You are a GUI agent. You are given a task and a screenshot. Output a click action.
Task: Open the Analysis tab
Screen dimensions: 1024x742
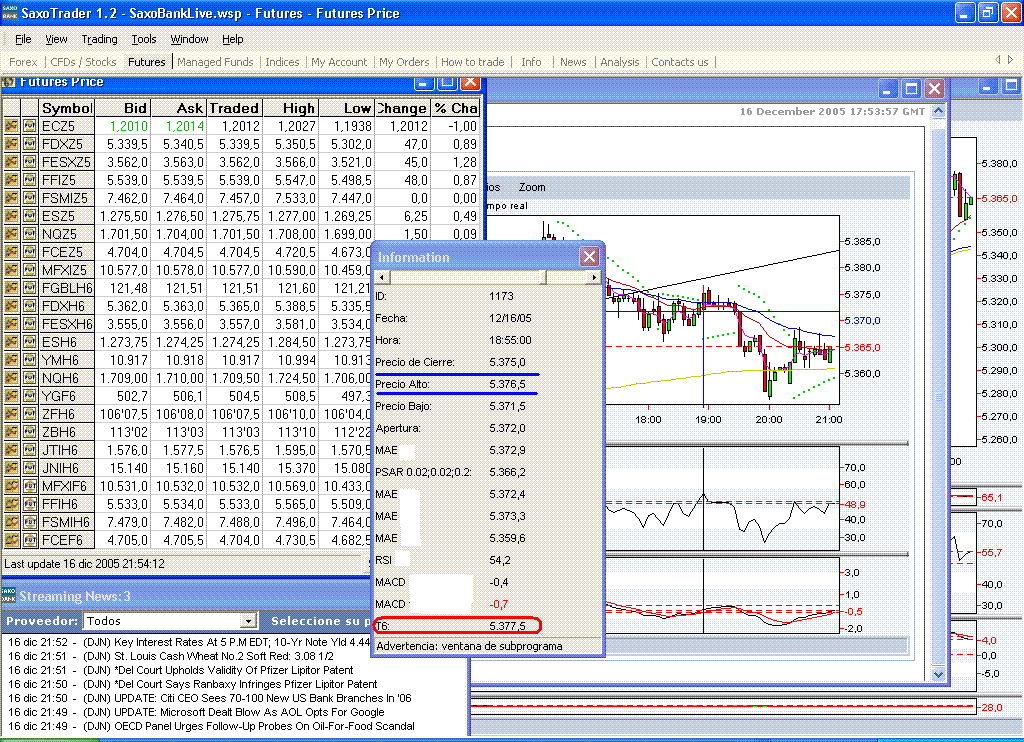620,62
